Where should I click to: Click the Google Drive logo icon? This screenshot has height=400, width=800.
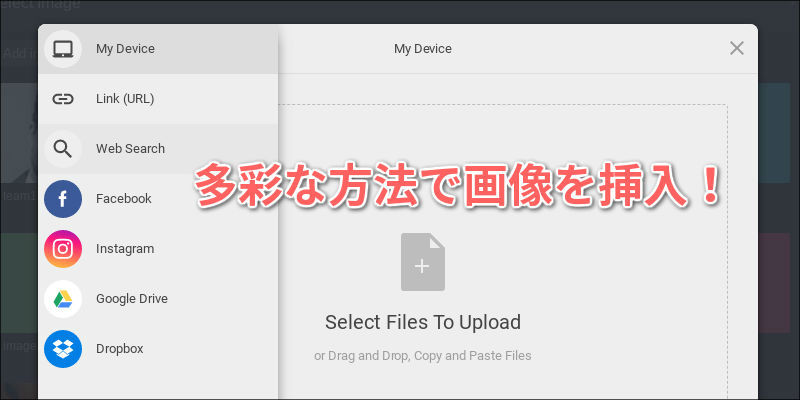(x=63, y=299)
